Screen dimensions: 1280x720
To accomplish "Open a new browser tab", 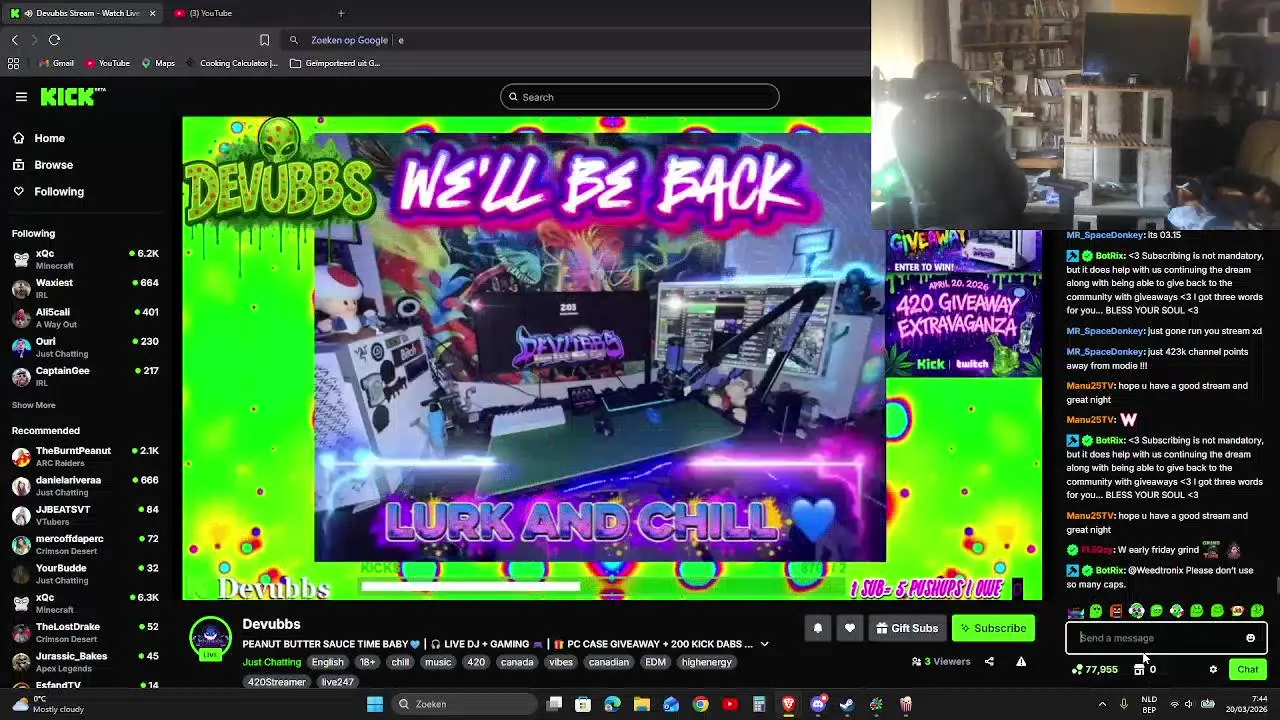I will point(341,13).
